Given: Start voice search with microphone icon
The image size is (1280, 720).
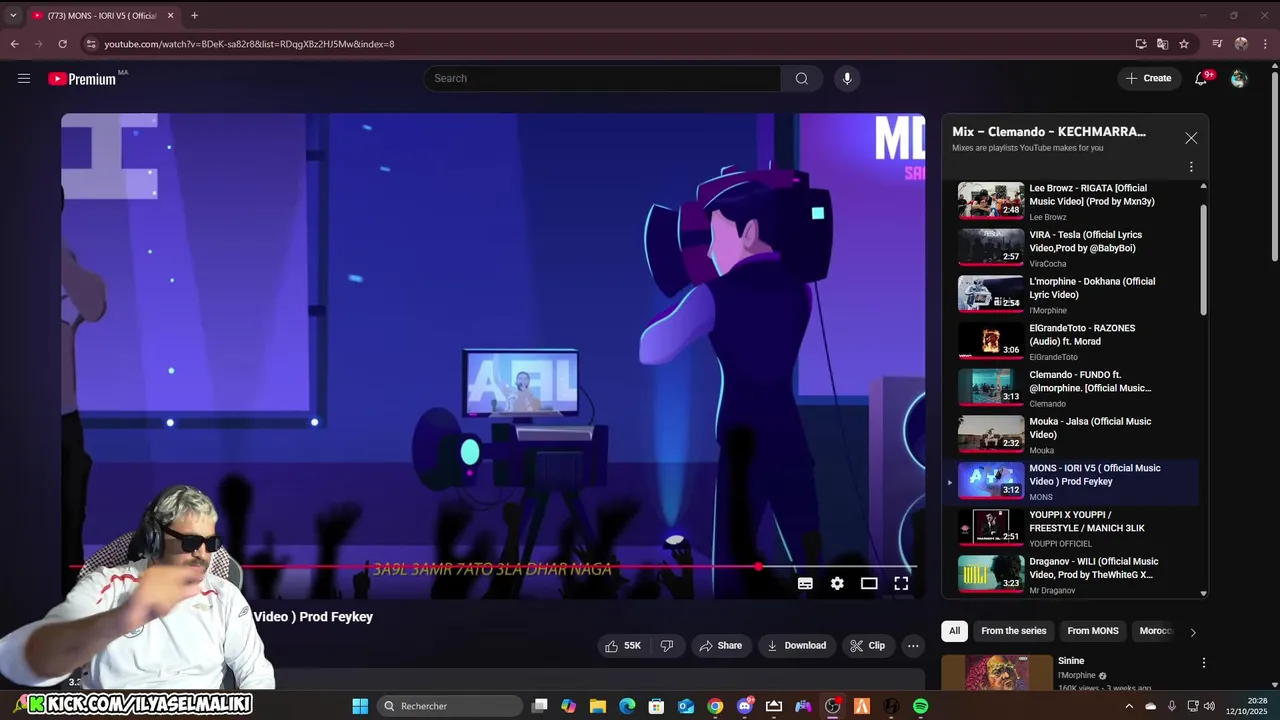Looking at the screenshot, I should 847,78.
